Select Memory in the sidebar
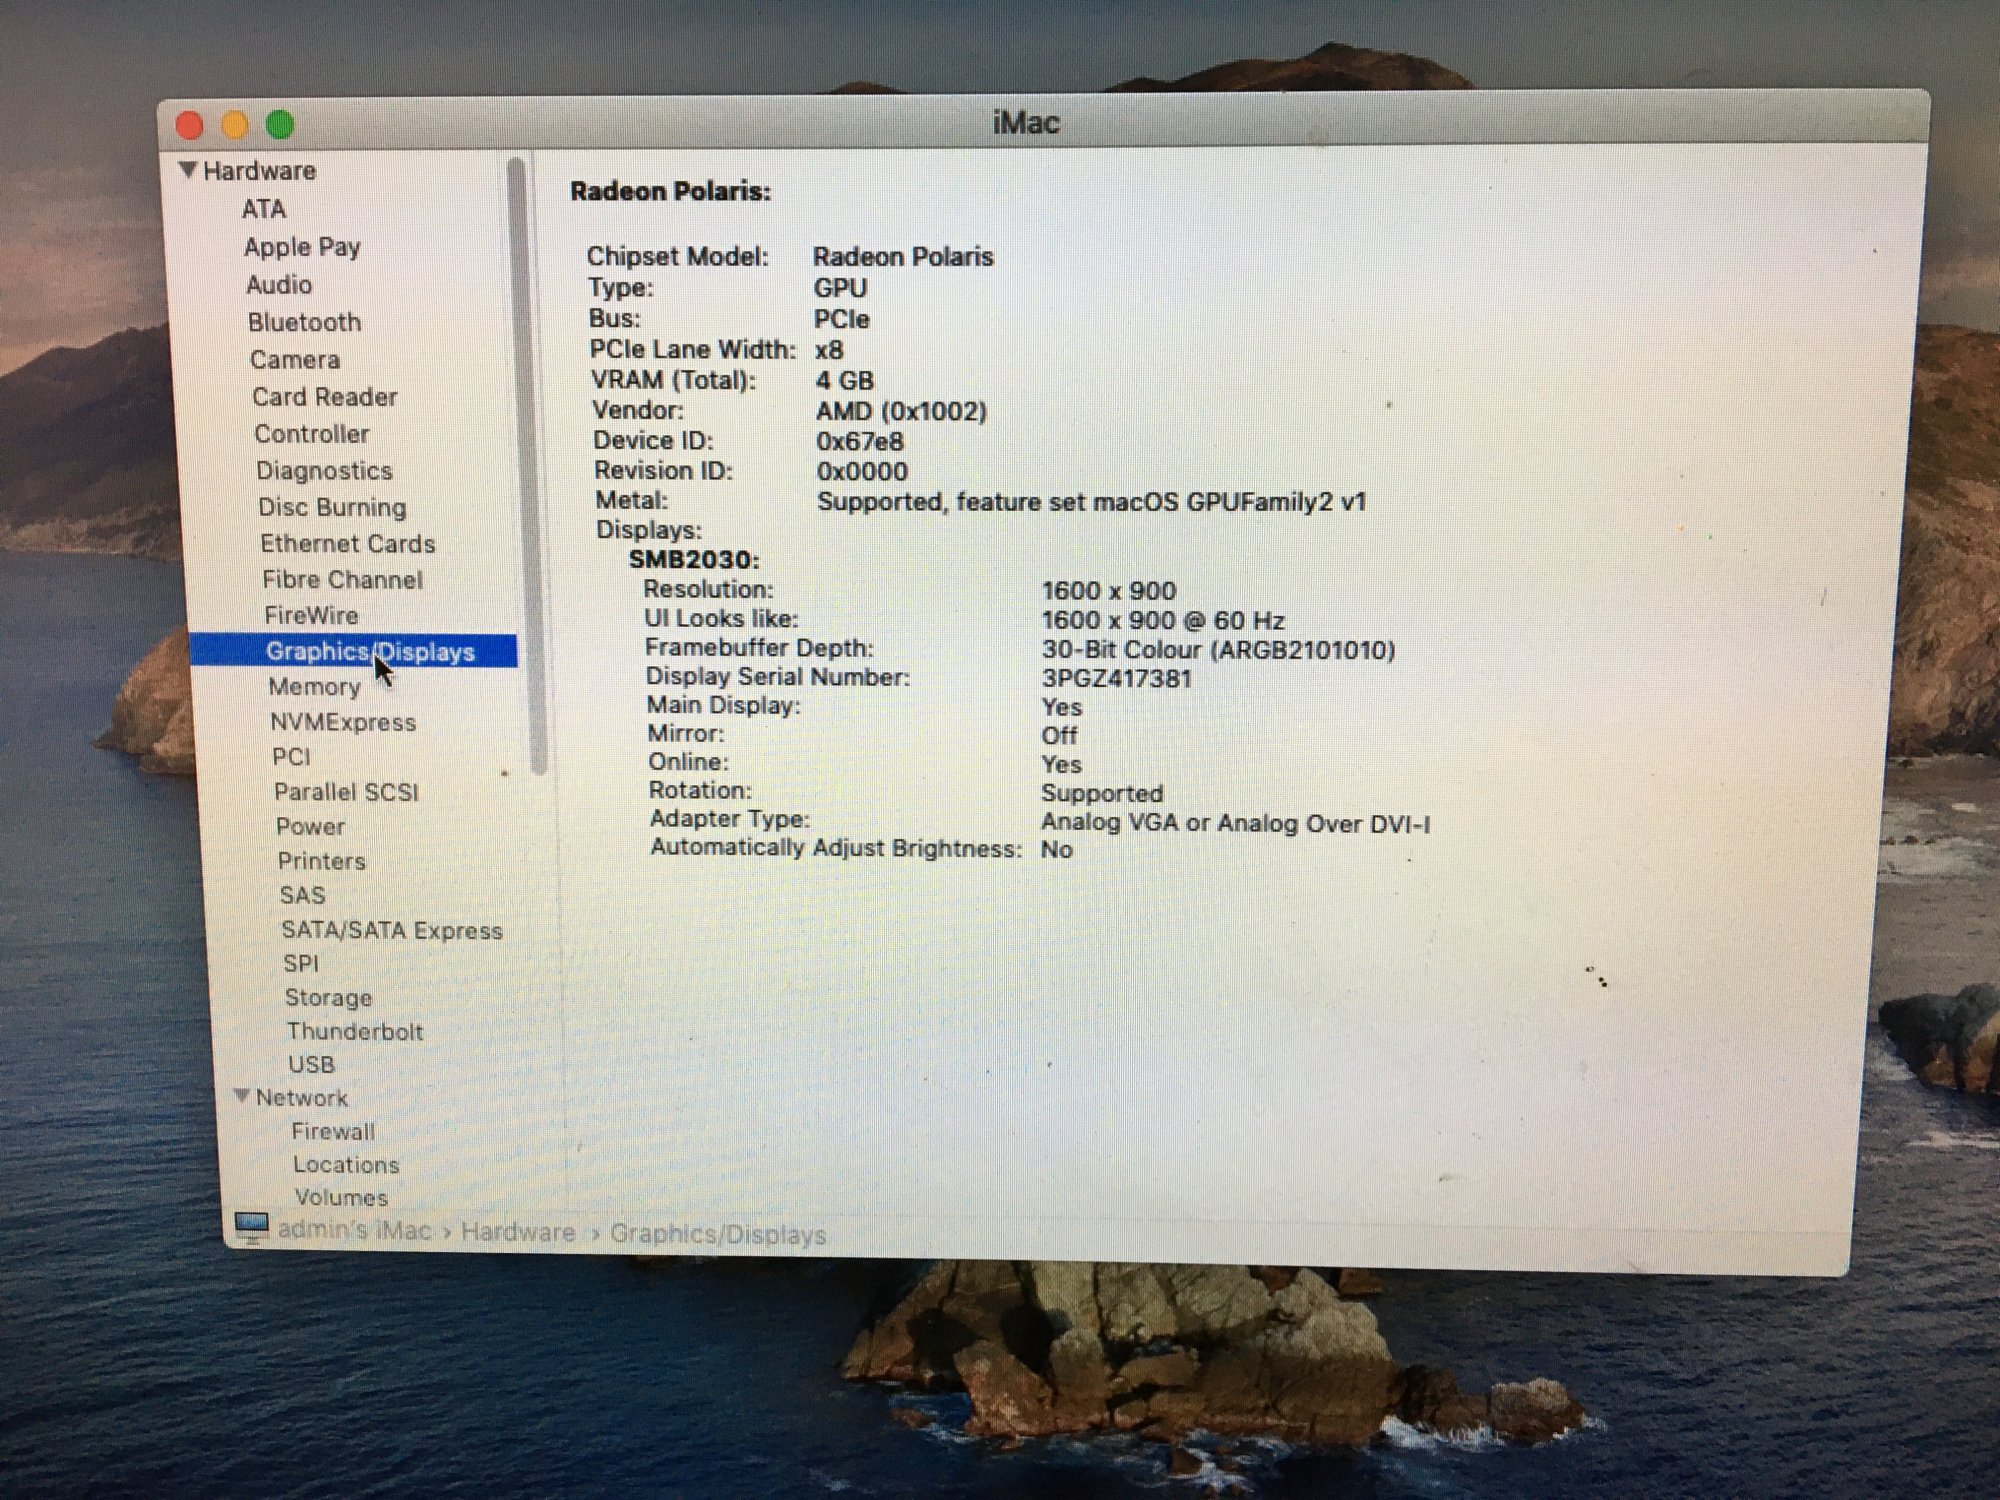 [x=314, y=687]
